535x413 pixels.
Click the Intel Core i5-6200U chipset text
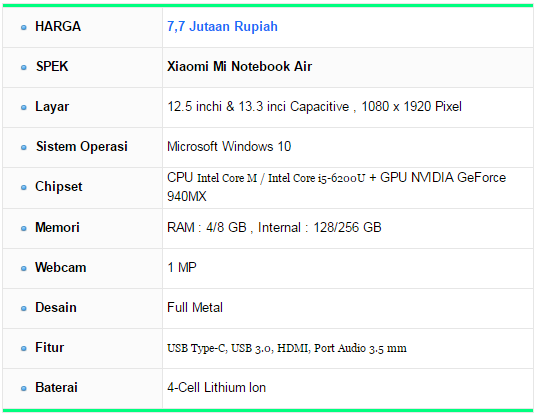pos(316,178)
